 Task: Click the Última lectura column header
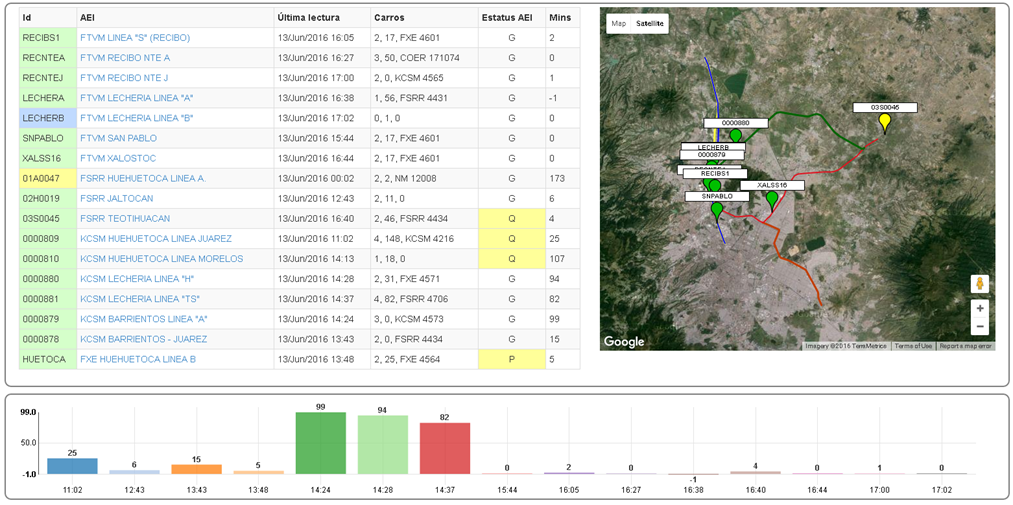pyautogui.click(x=309, y=18)
